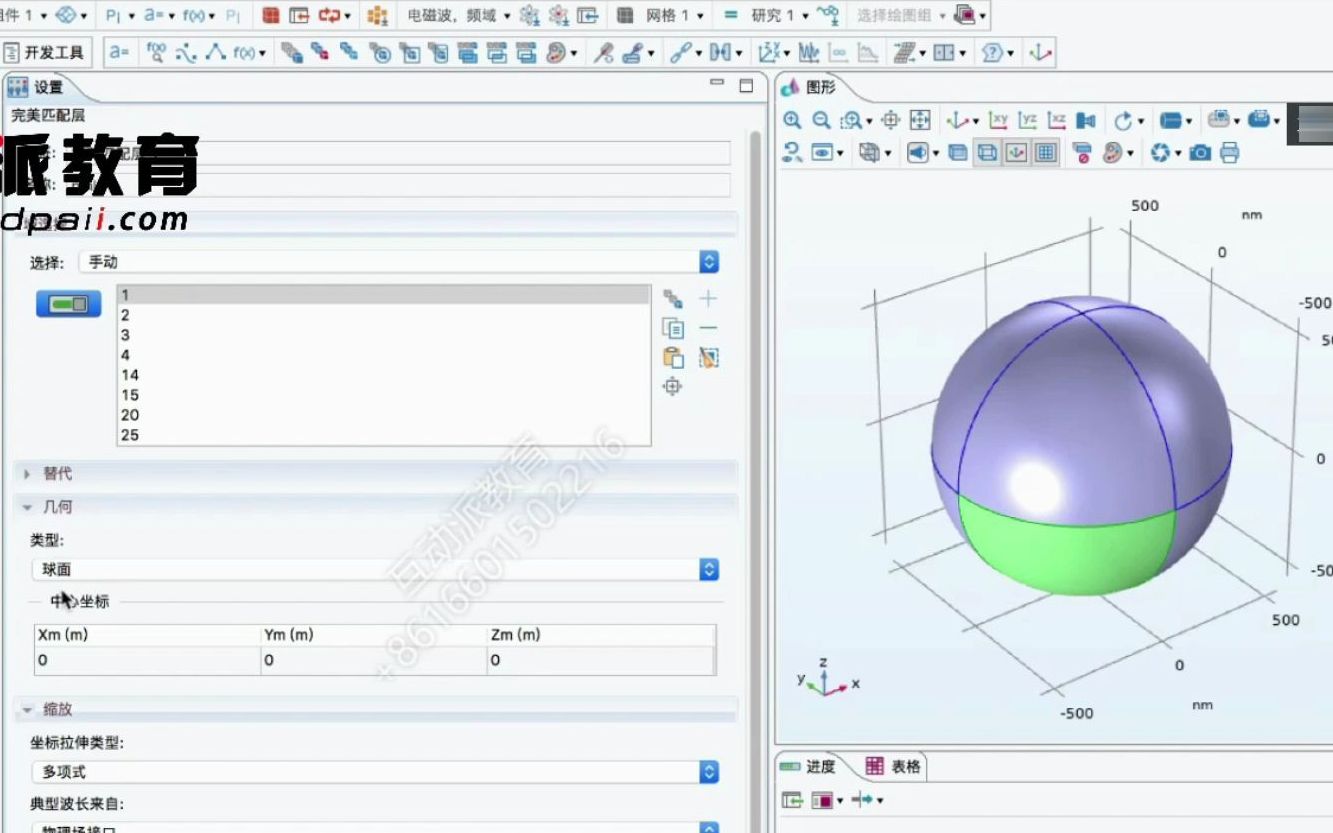Take a snapshot with the camera icon

pos(1199,152)
